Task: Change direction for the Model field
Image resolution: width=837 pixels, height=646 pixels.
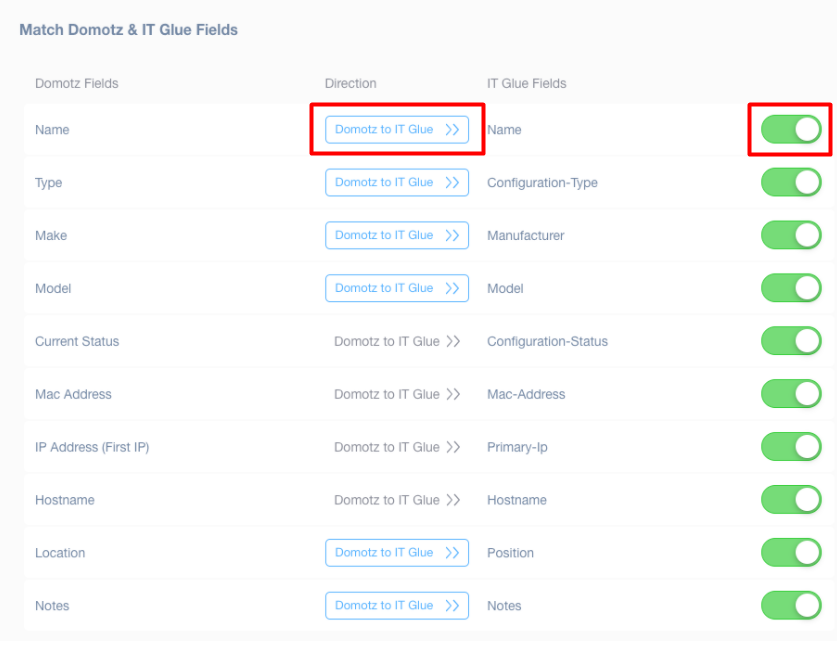Action: pyautogui.click(x=396, y=288)
